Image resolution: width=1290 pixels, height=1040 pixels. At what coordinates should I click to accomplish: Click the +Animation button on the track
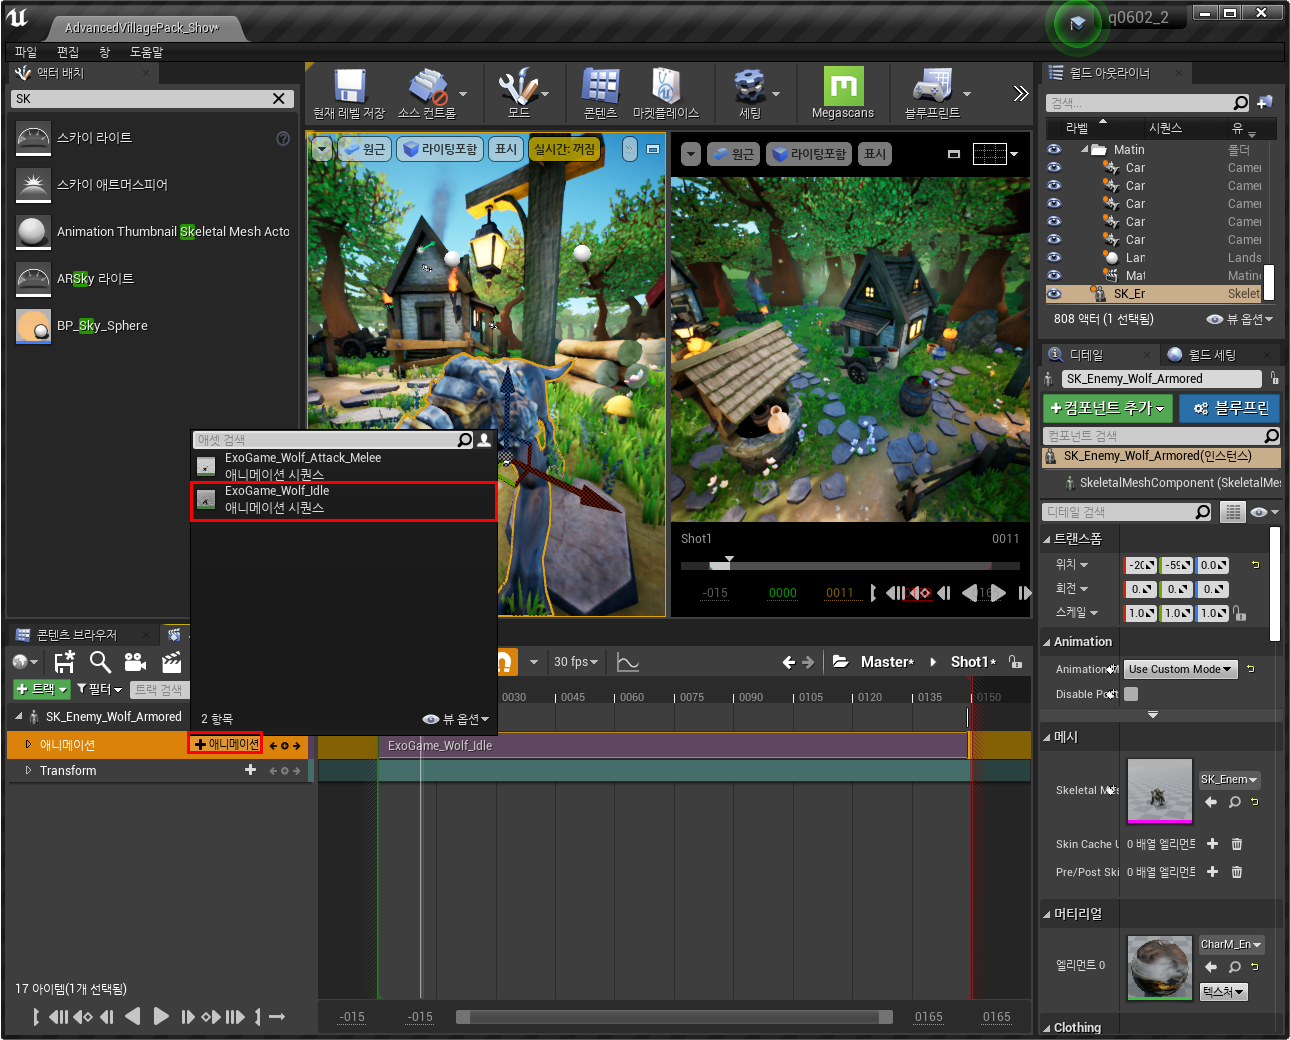pos(226,744)
